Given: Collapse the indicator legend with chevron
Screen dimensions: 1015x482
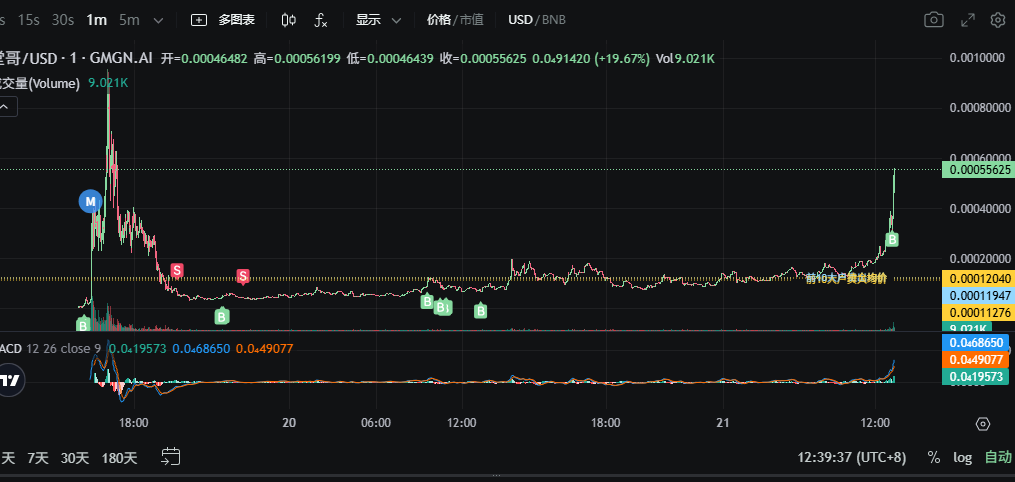Looking at the screenshot, I should point(8,108).
